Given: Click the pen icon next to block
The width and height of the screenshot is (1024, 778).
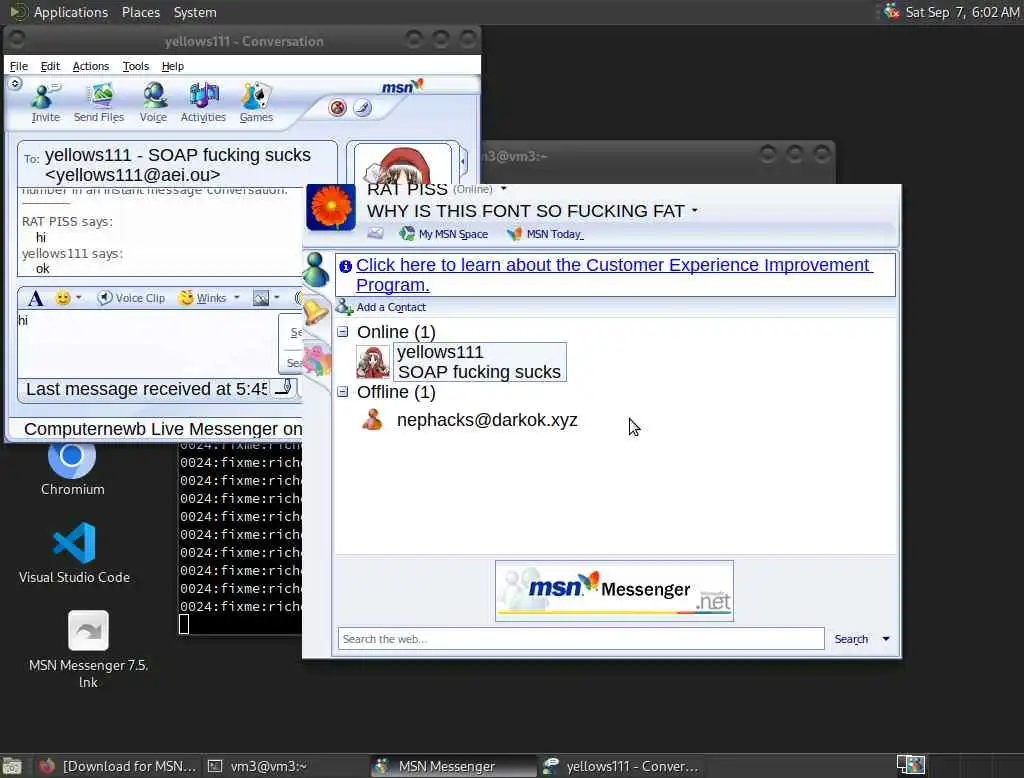Looking at the screenshot, I should click(362, 108).
